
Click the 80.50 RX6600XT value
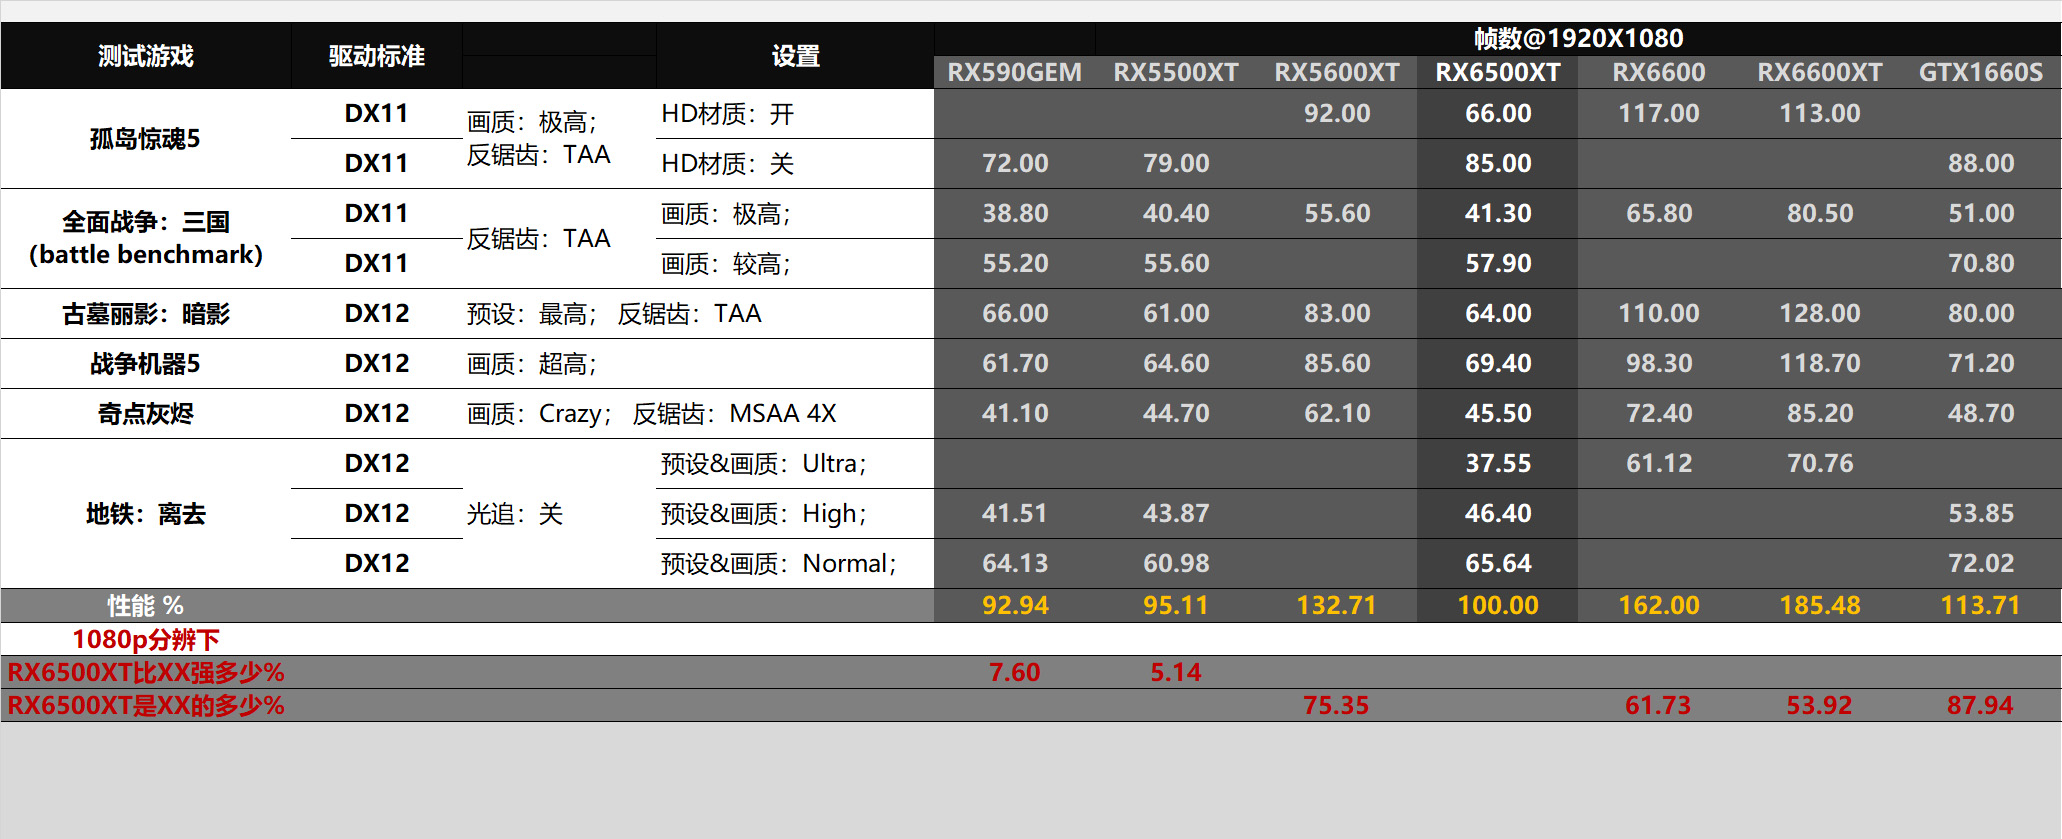pyautogui.click(x=1820, y=213)
